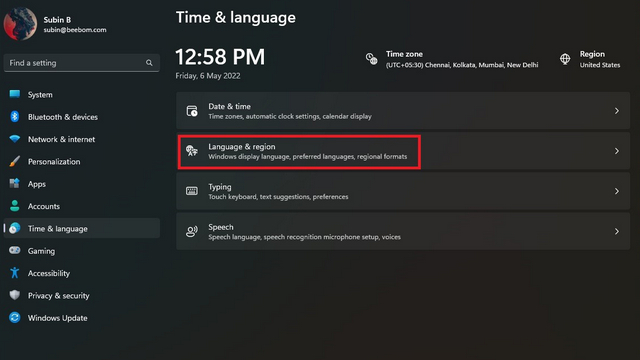Click the Date & time calendar-clock icon

(x=192, y=111)
